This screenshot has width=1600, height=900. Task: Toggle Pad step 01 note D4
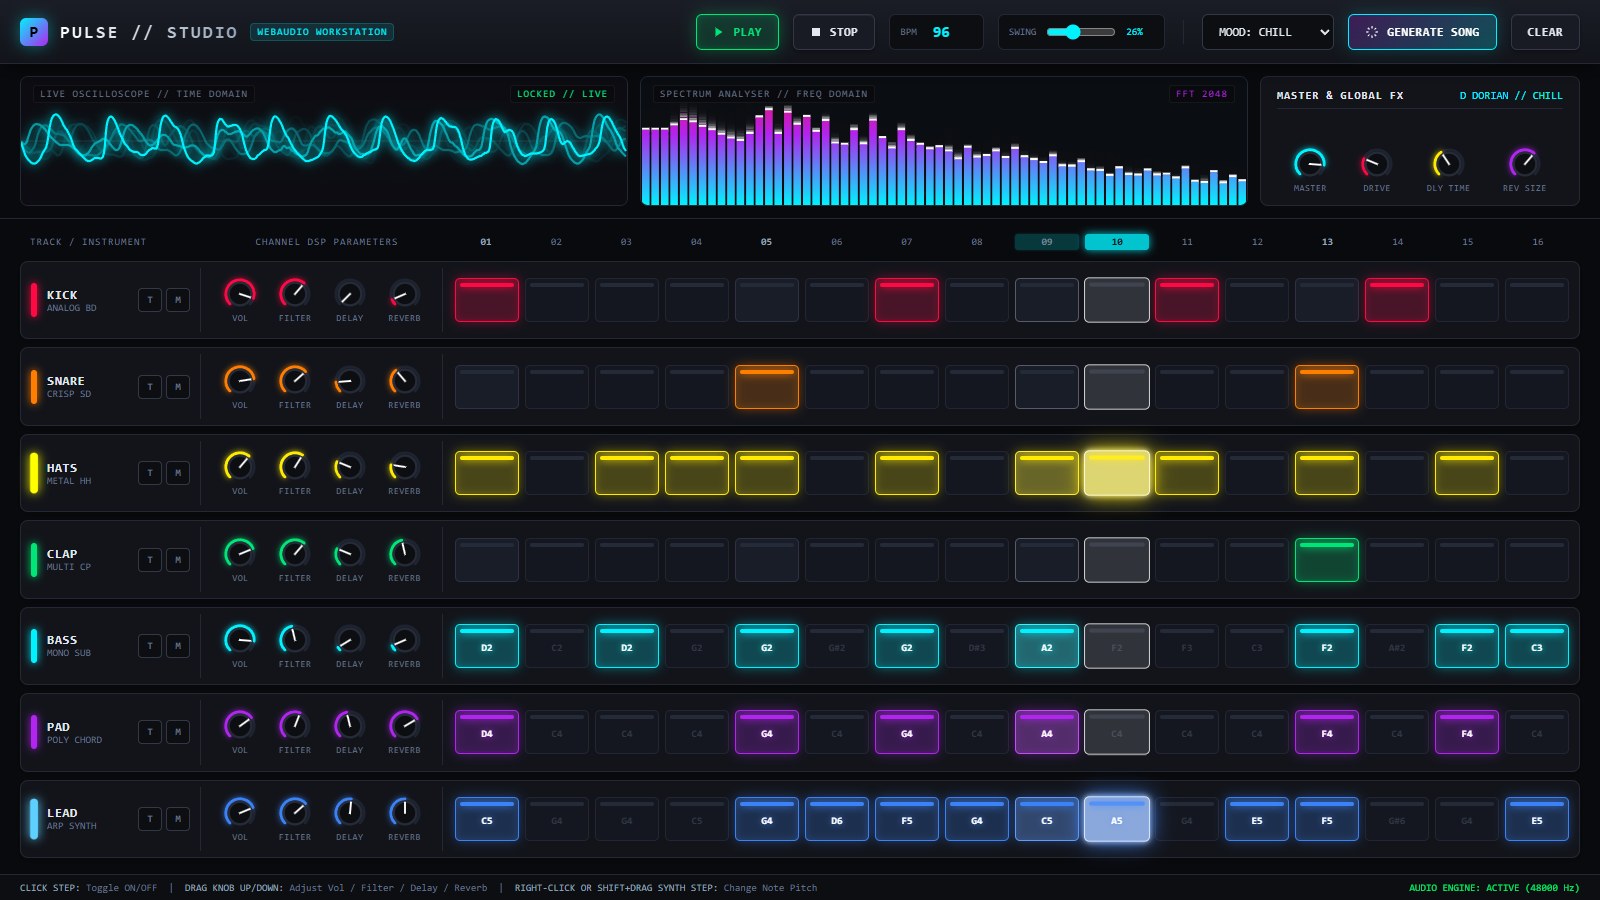coord(487,732)
